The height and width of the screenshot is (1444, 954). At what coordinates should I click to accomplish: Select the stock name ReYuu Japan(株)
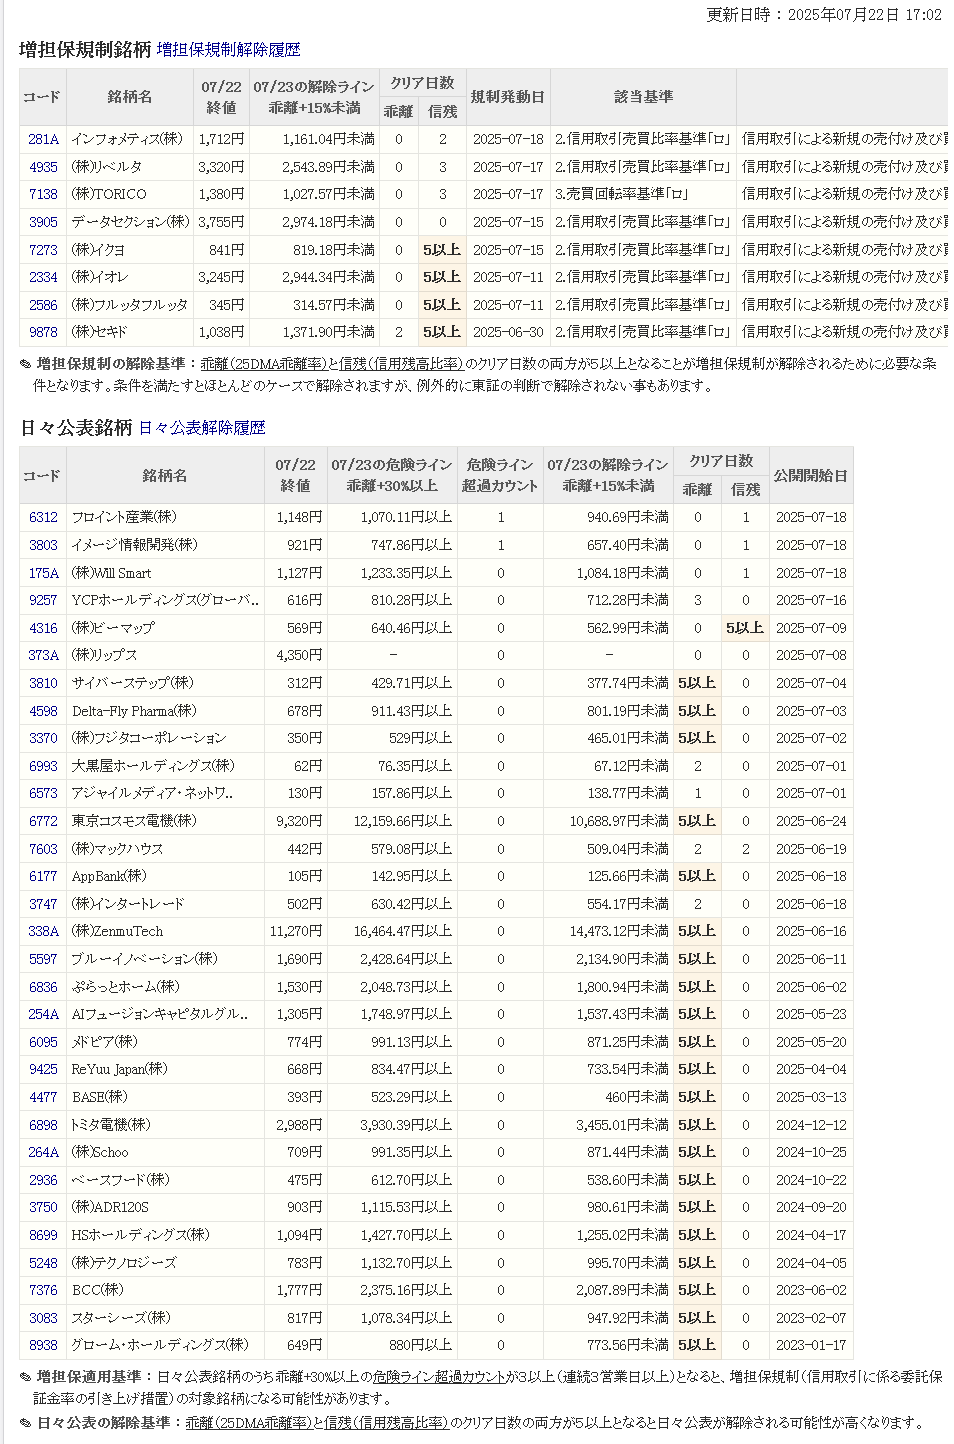[x=120, y=1069]
